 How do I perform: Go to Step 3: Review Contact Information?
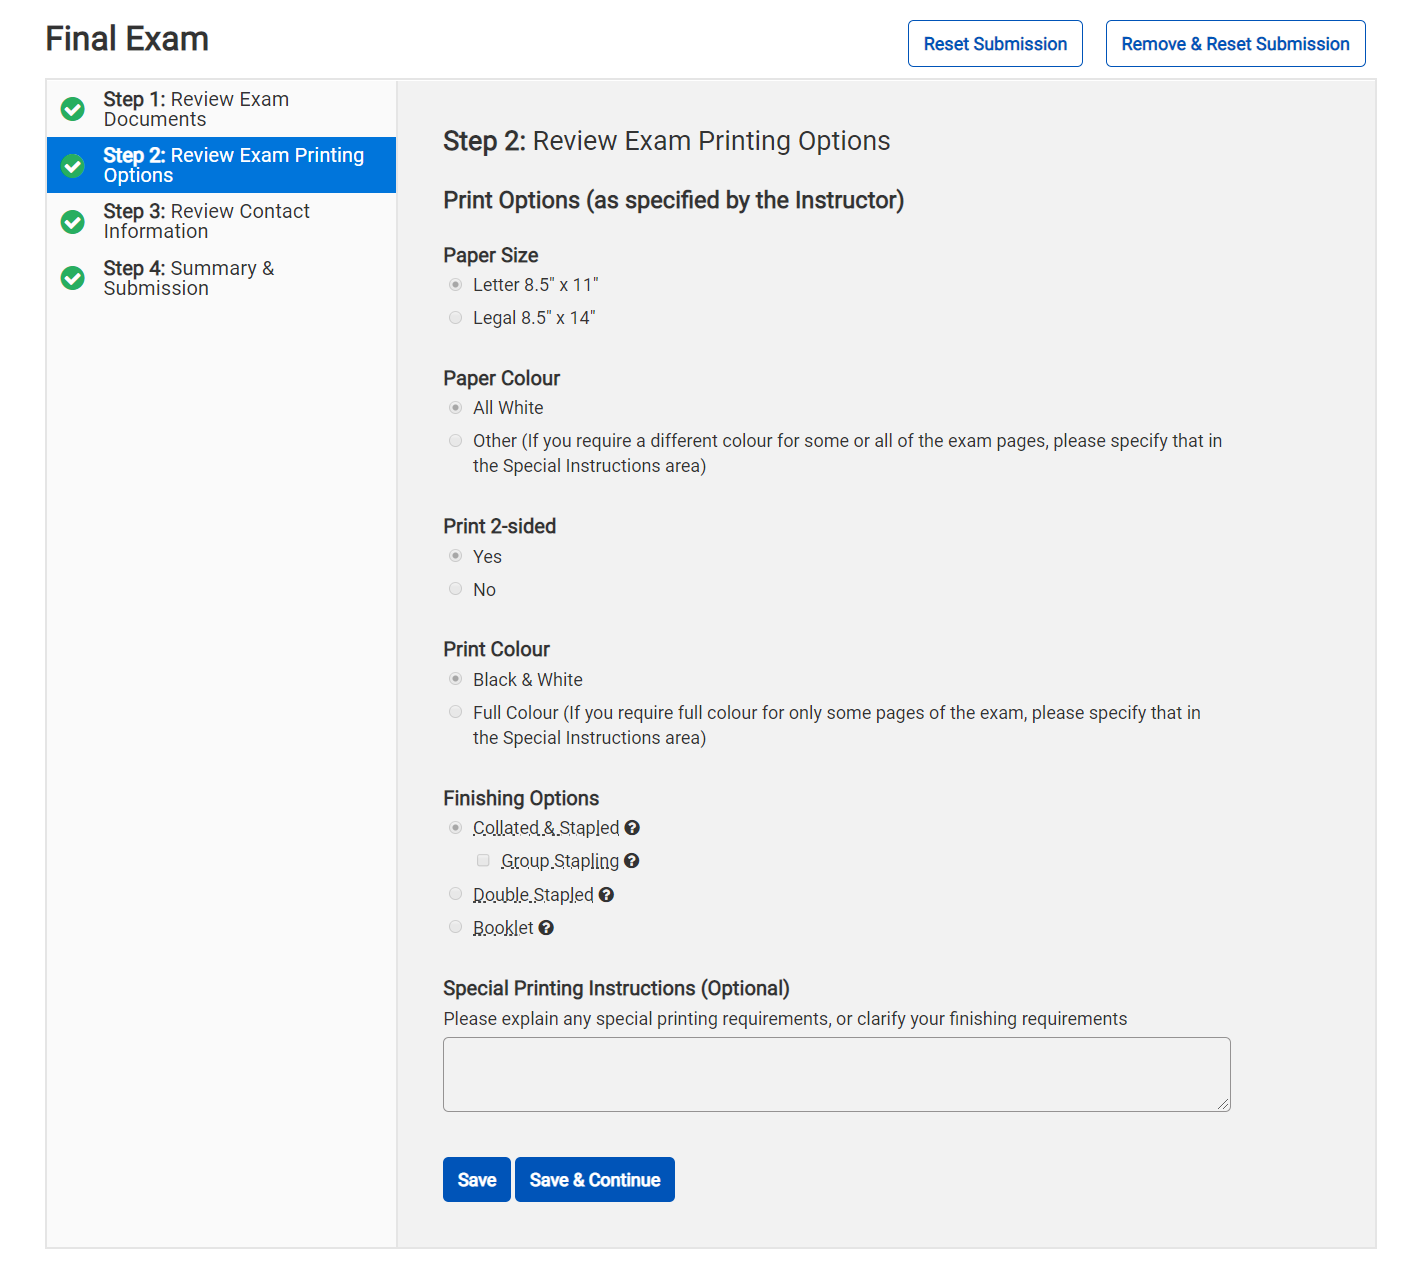(221, 221)
